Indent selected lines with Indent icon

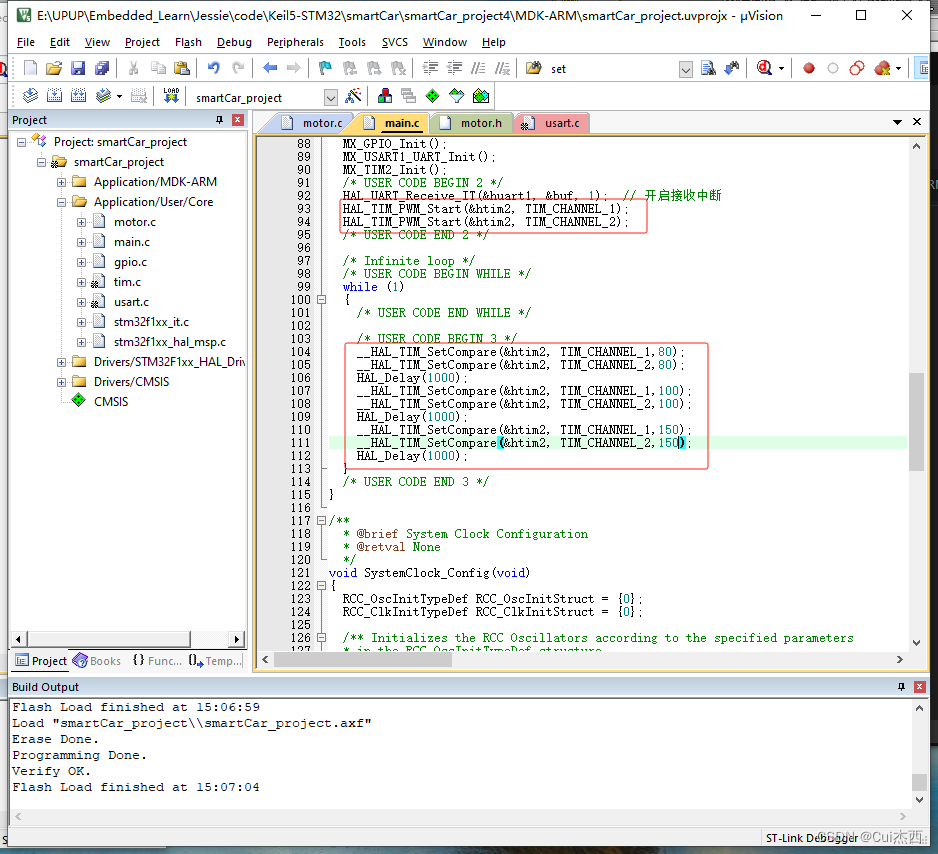(x=430, y=68)
